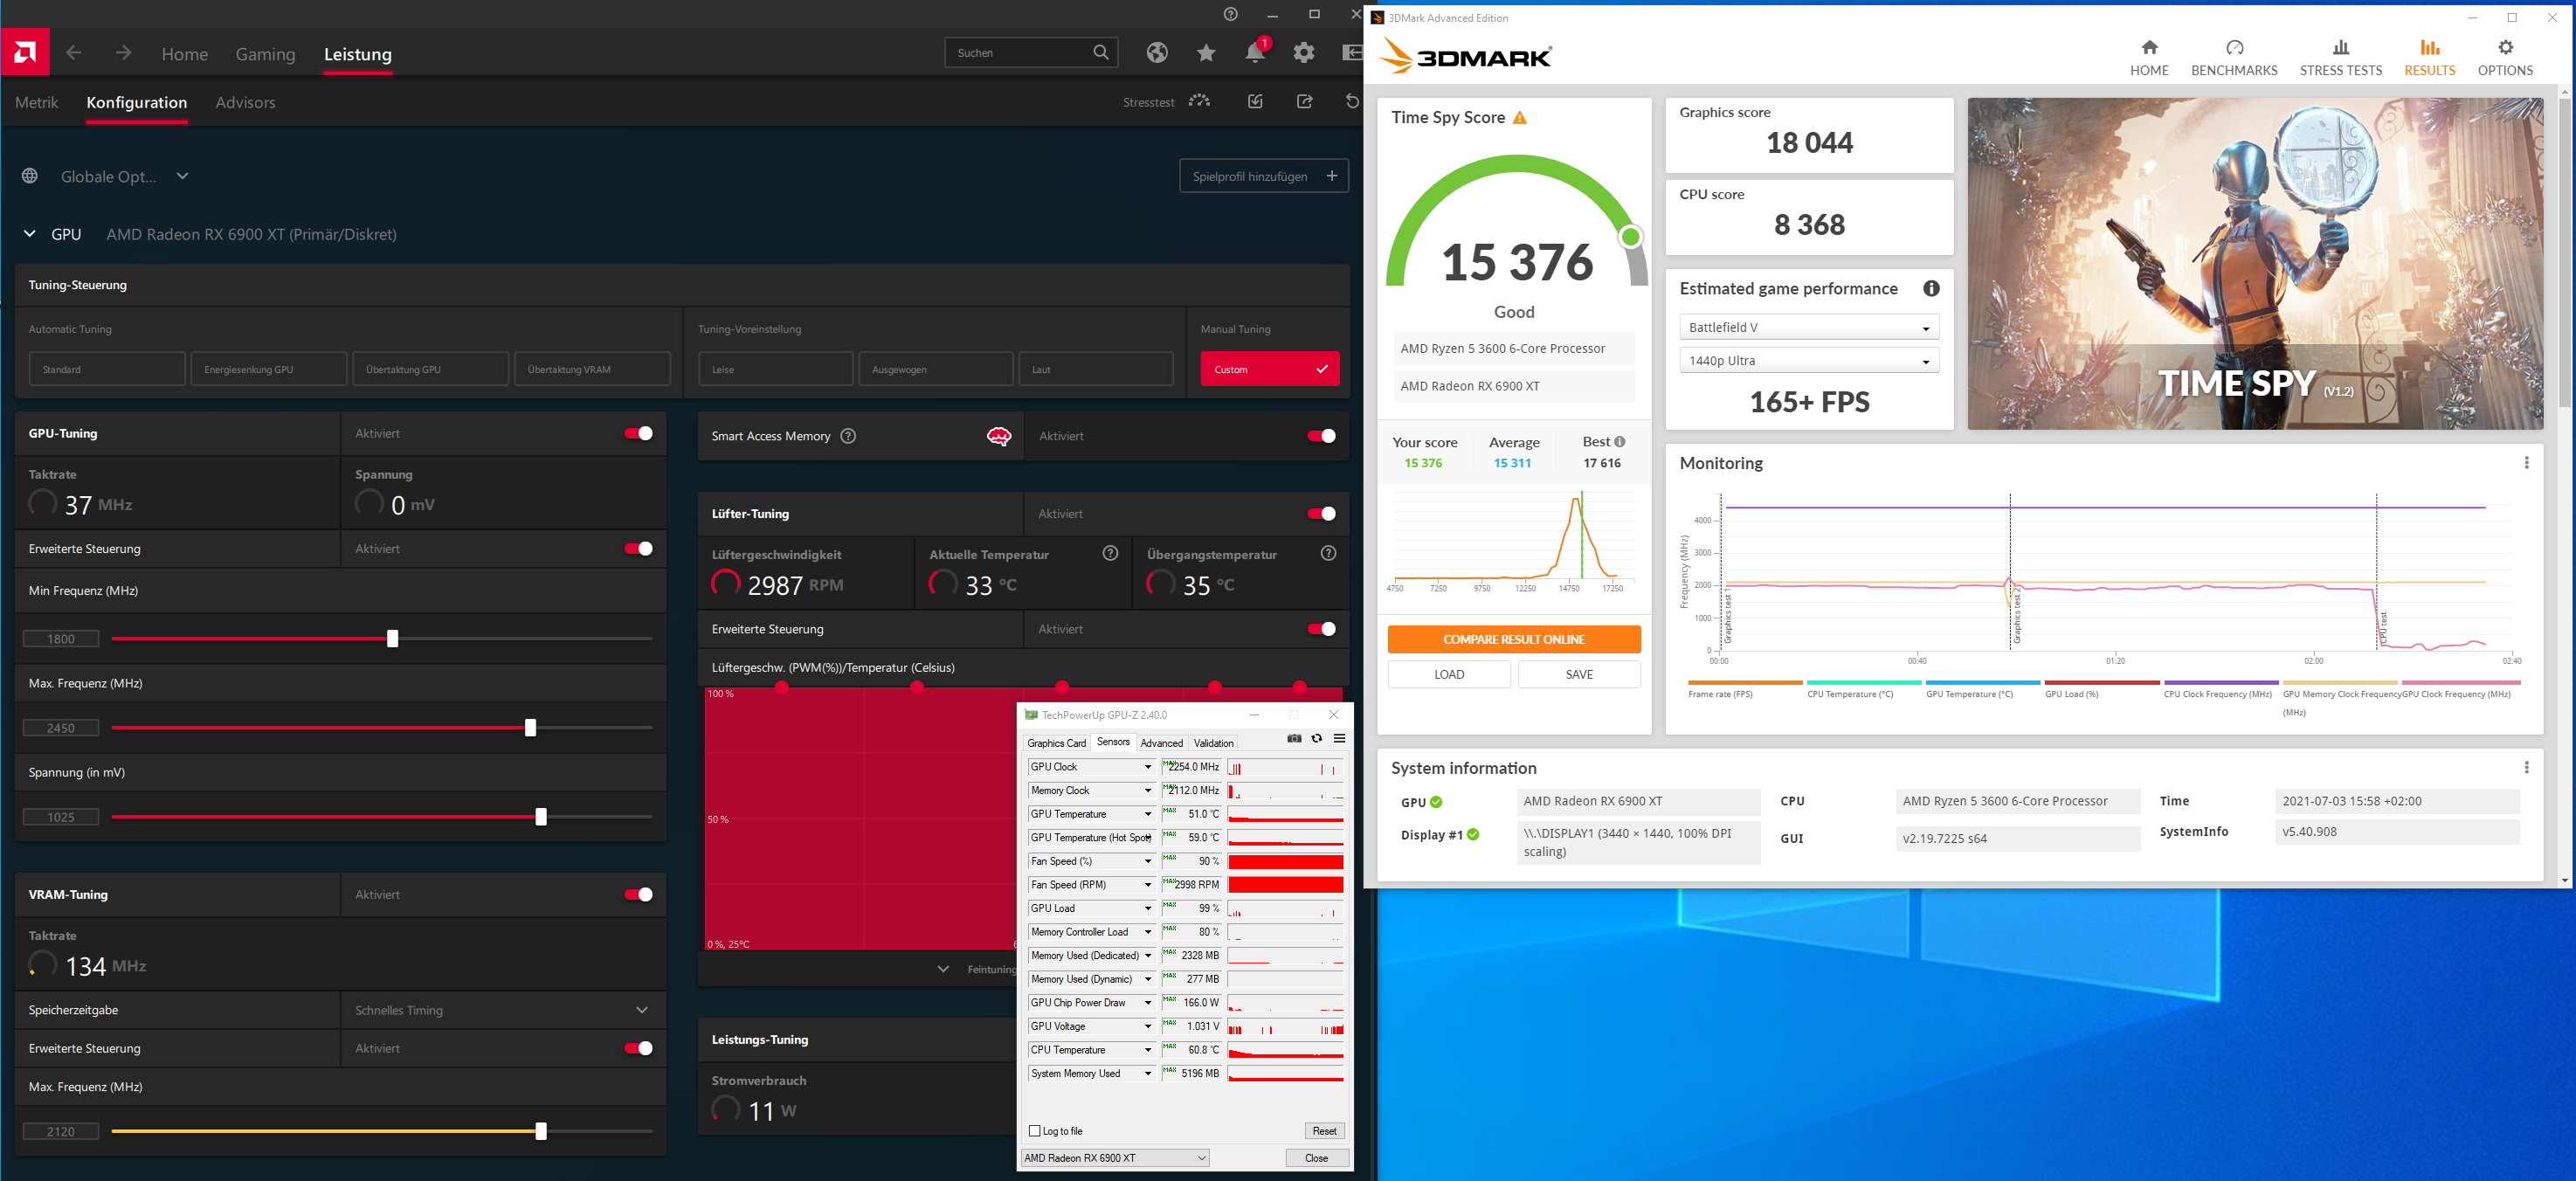Click GPU-Z screenshot camera icon
The width and height of the screenshot is (2576, 1181).
pyautogui.click(x=1294, y=739)
